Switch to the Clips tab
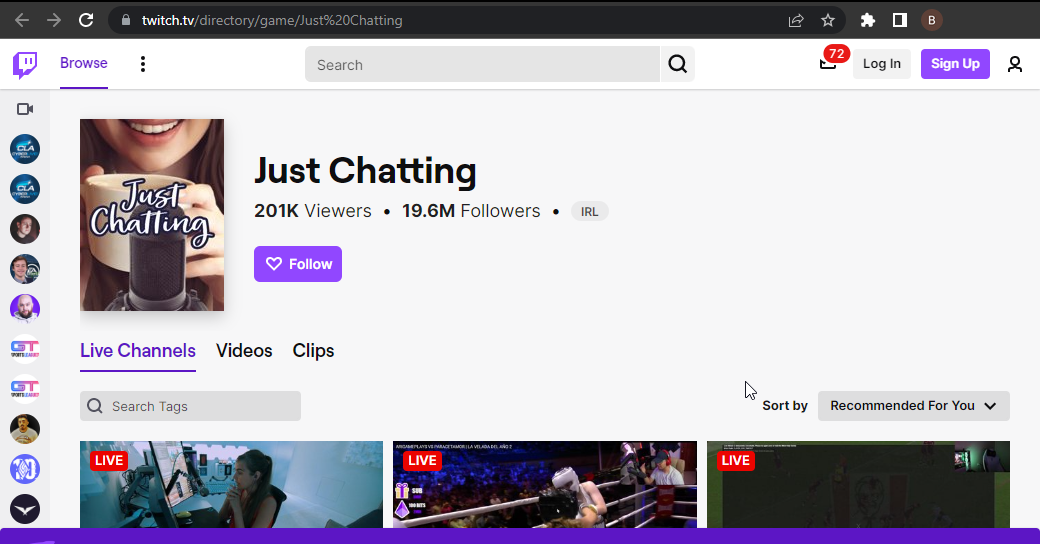 click(x=313, y=351)
